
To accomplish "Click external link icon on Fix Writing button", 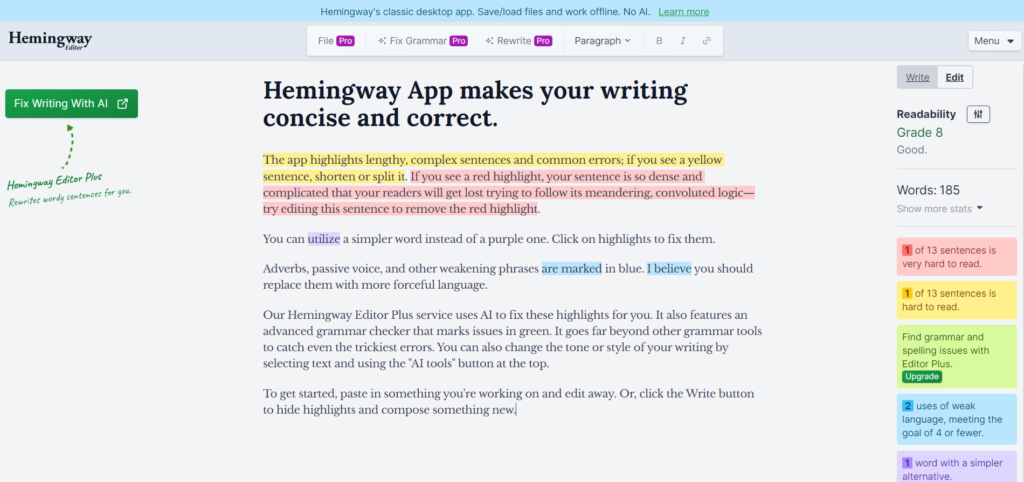I will pos(123,104).
